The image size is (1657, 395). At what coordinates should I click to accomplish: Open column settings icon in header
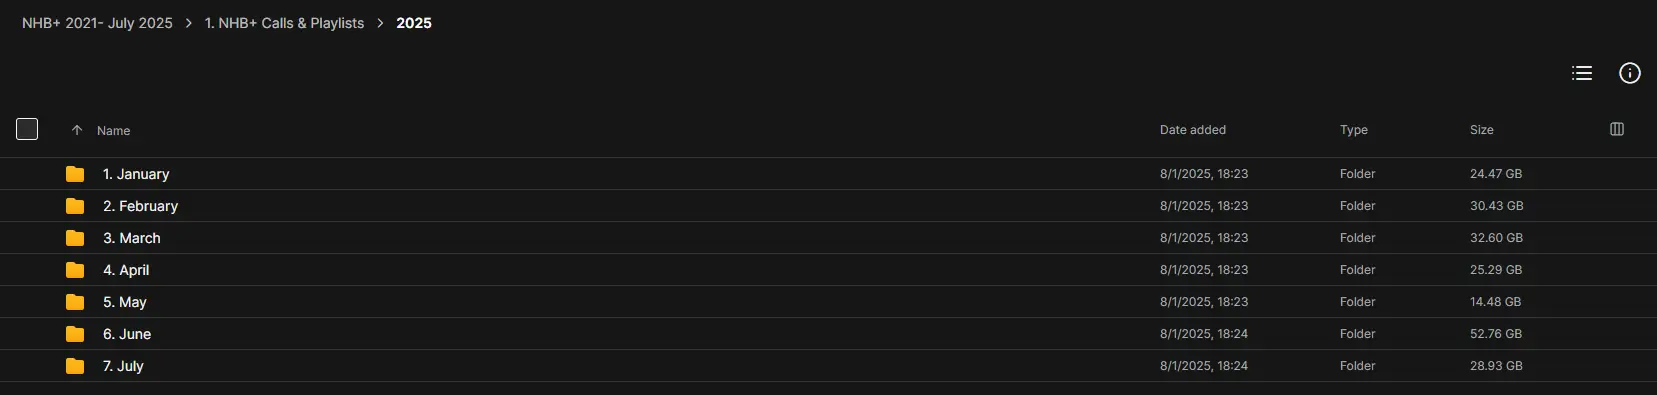point(1617,129)
